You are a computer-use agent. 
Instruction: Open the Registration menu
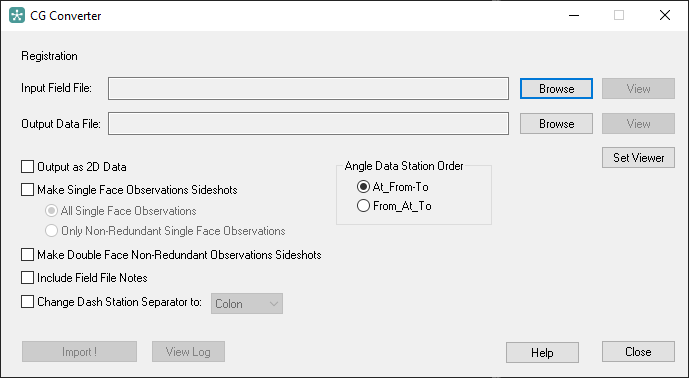49,56
